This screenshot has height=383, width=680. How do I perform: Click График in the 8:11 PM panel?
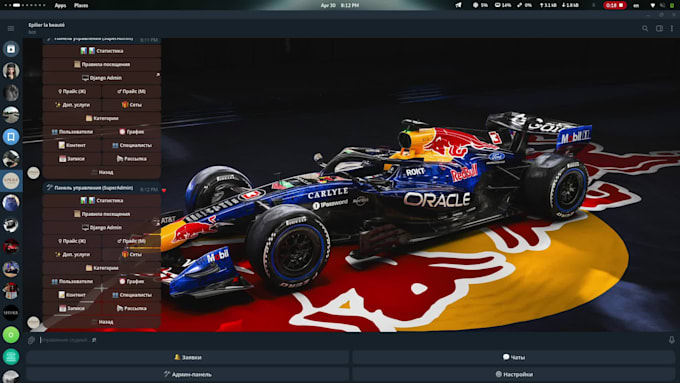[131, 131]
